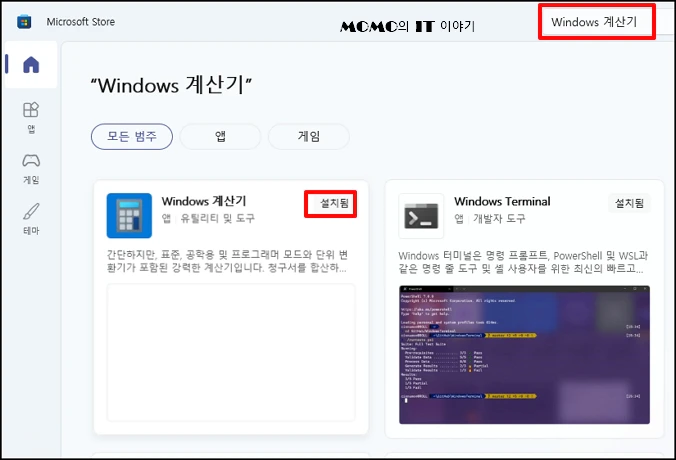676x460 pixels.
Task: Open the Windows Terminal screenshot preview
Action: (524, 354)
